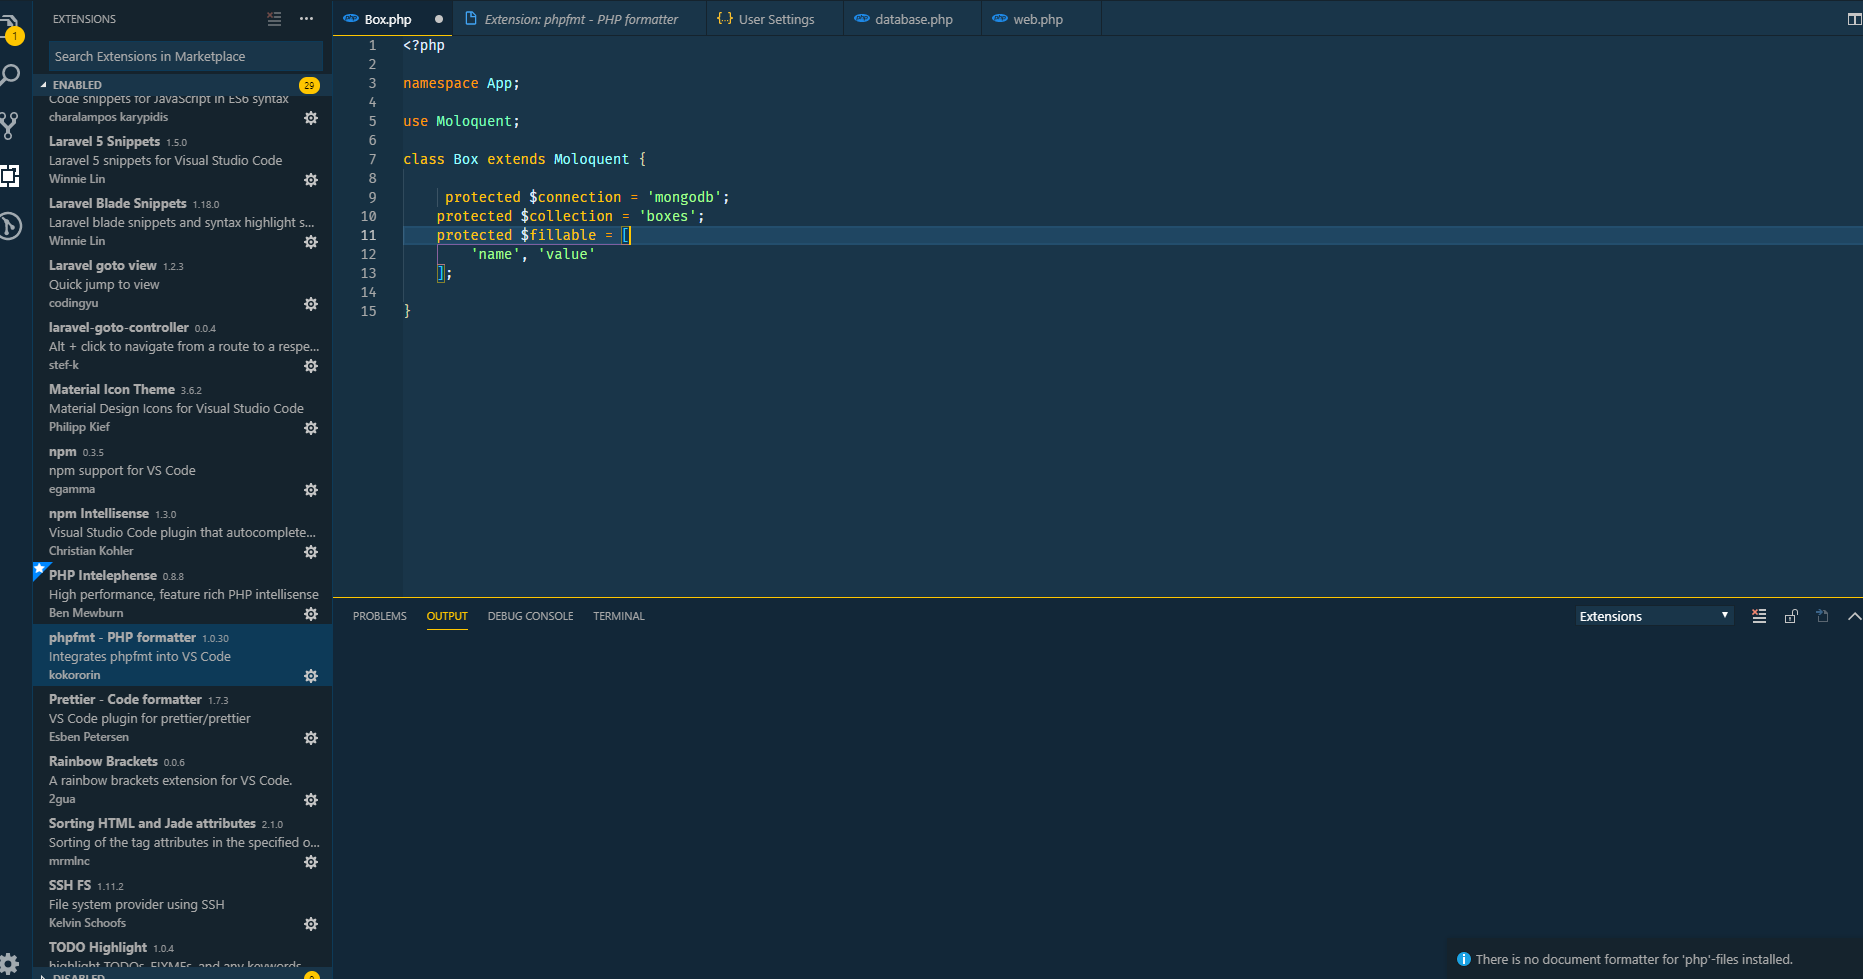Open the Search view in the activity bar
The width and height of the screenshot is (1863, 979).
tap(10, 74)
